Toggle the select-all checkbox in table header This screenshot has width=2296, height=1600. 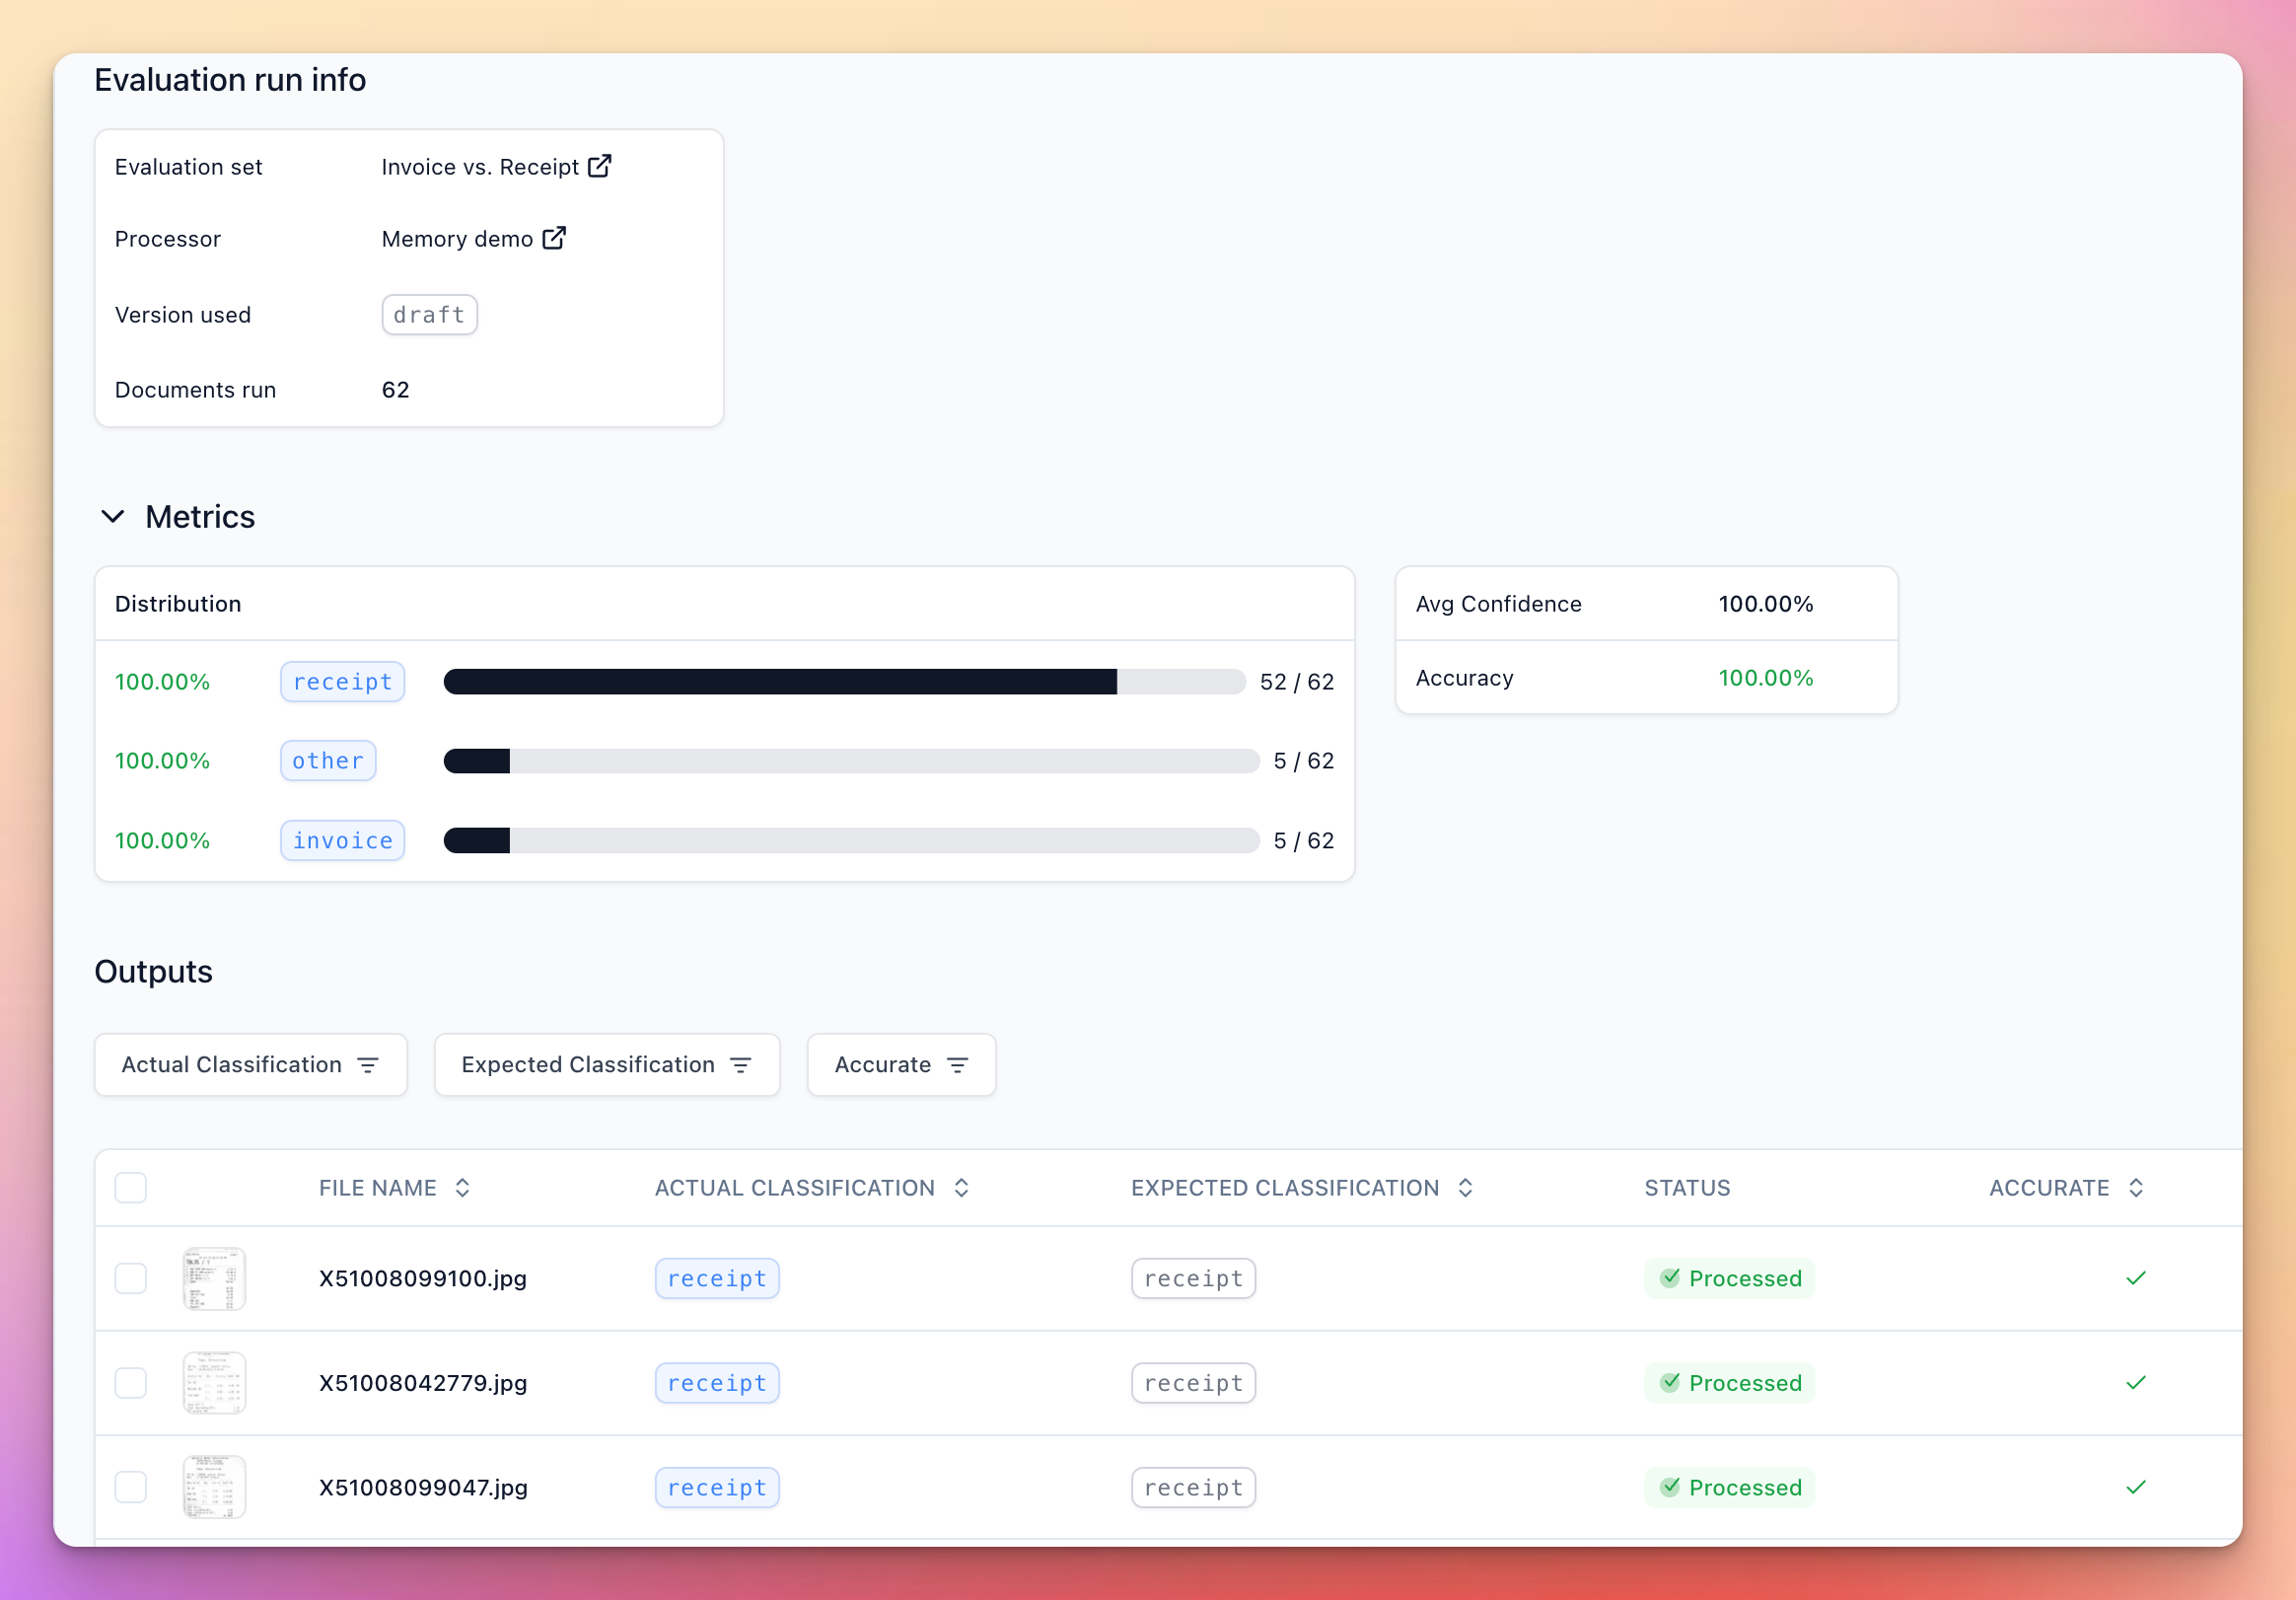click(131, 1188)
